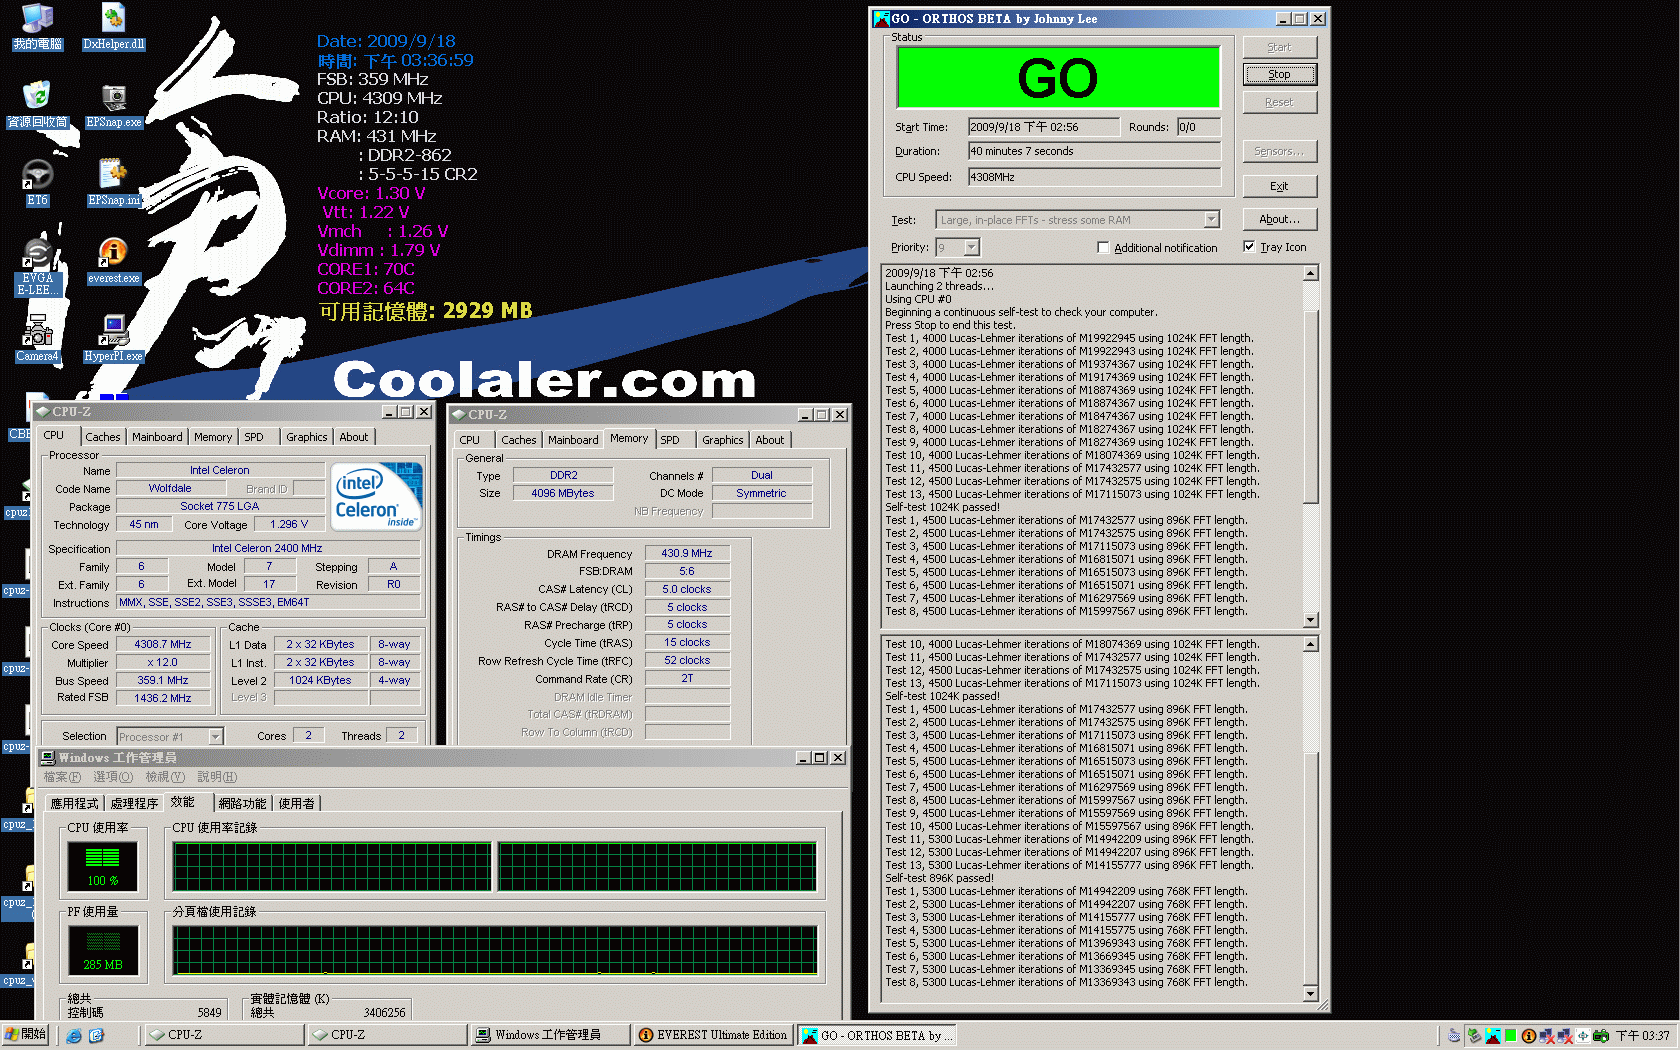The image size is (1680, 1050).
Task: Click the PF usage 285 MB gauge
Action: click(x=102, y=950)
